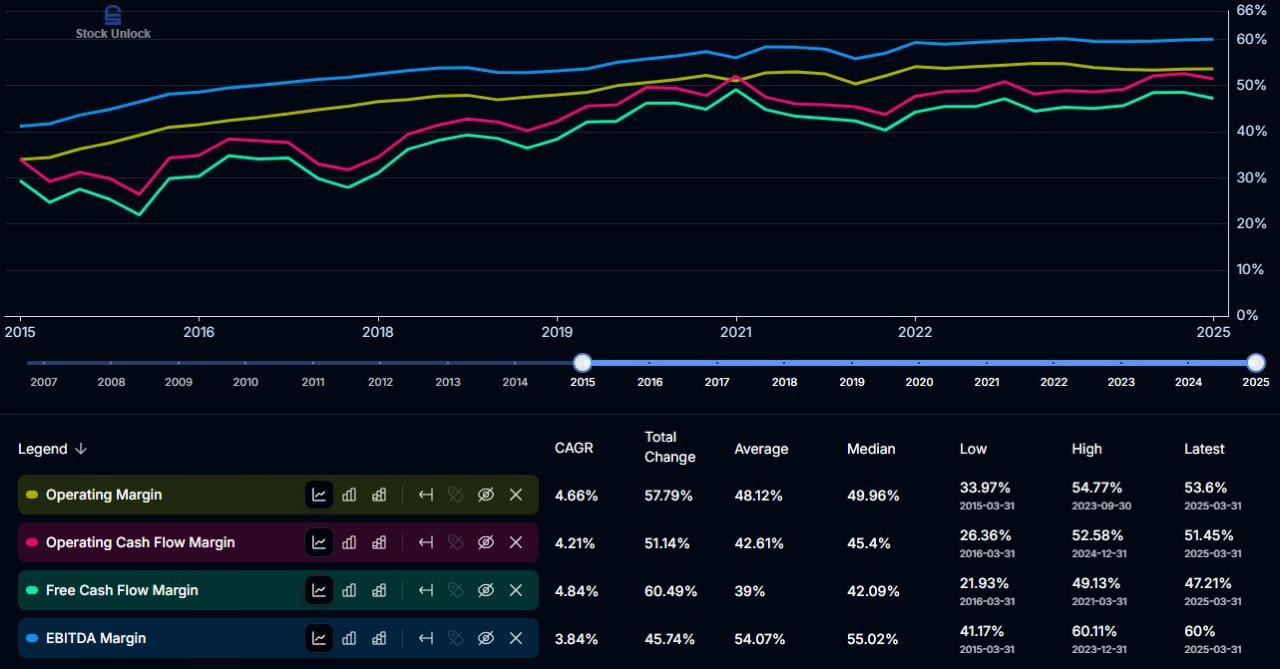Sort the Legend using the down arrow

coord(81,449)
